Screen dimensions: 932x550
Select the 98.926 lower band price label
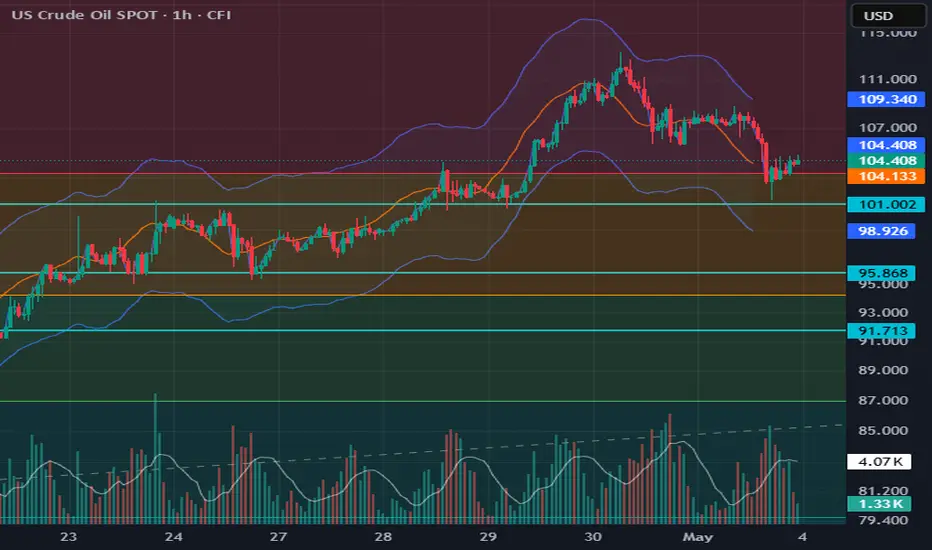[x=881, y=231]
